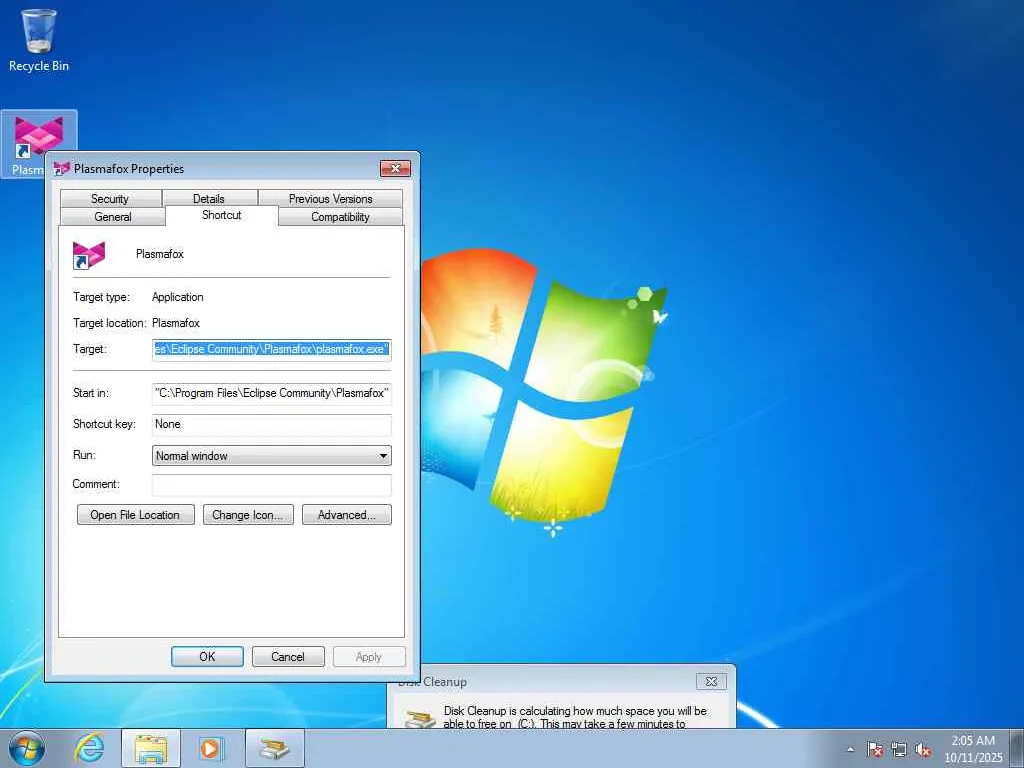Open the clock showing 2:05 AM
Image resolution: width=1024 pixels, height=768 pixels.
(973, 749)
